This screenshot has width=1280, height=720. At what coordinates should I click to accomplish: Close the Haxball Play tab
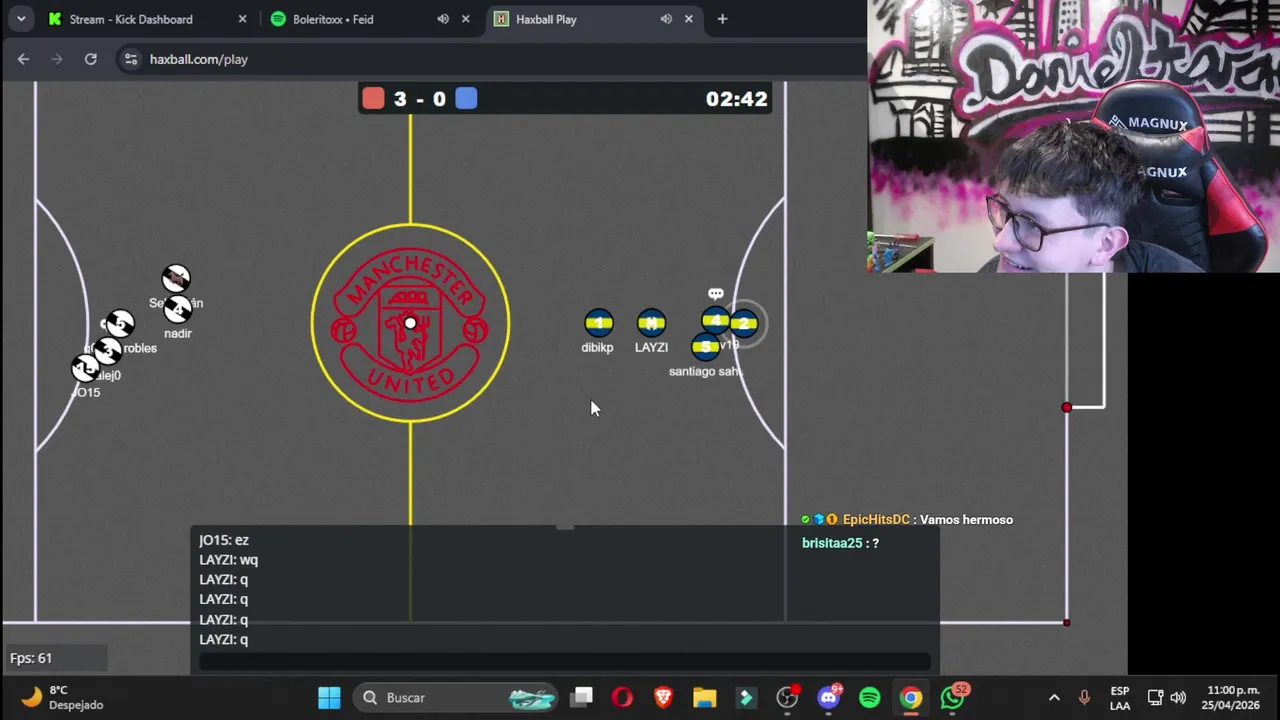click(x=689, y=19)
